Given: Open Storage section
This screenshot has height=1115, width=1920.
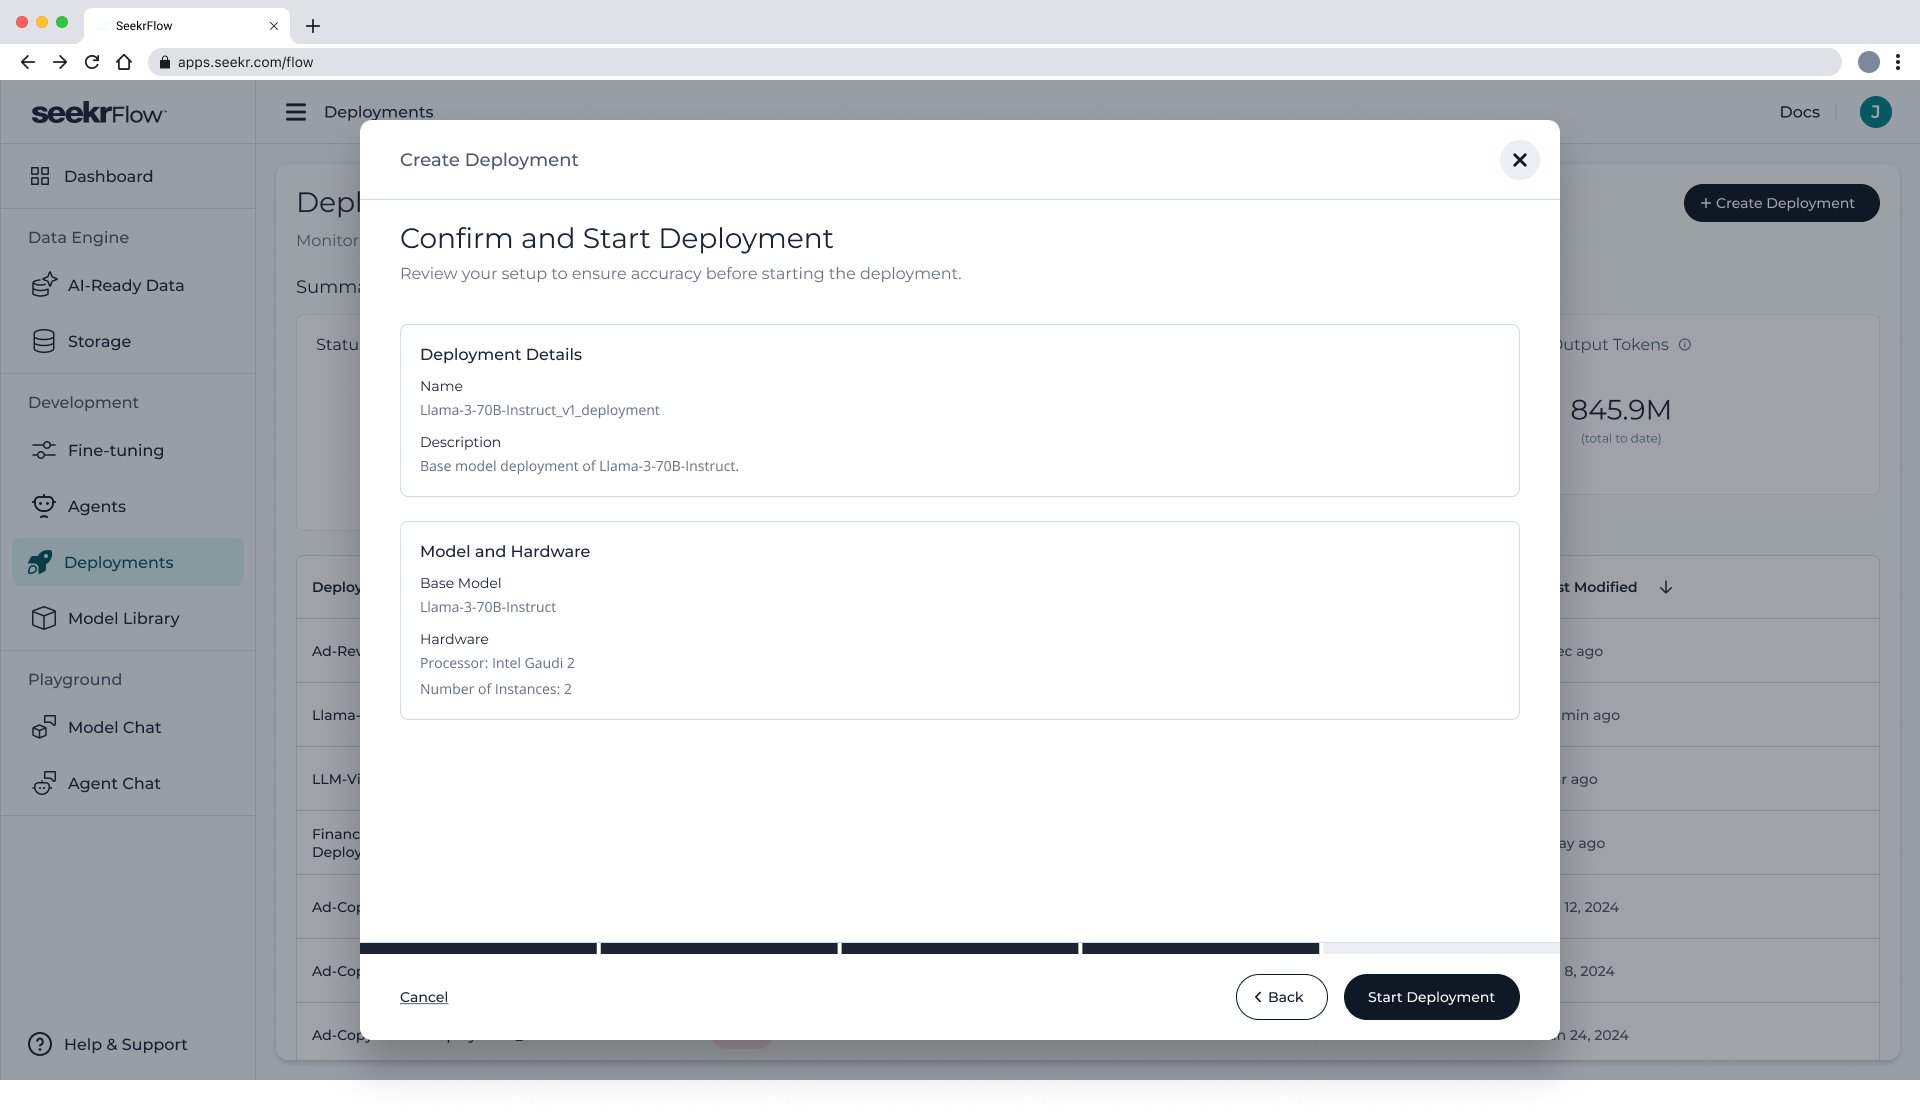Looking at the screenshot, I should 128,341.
